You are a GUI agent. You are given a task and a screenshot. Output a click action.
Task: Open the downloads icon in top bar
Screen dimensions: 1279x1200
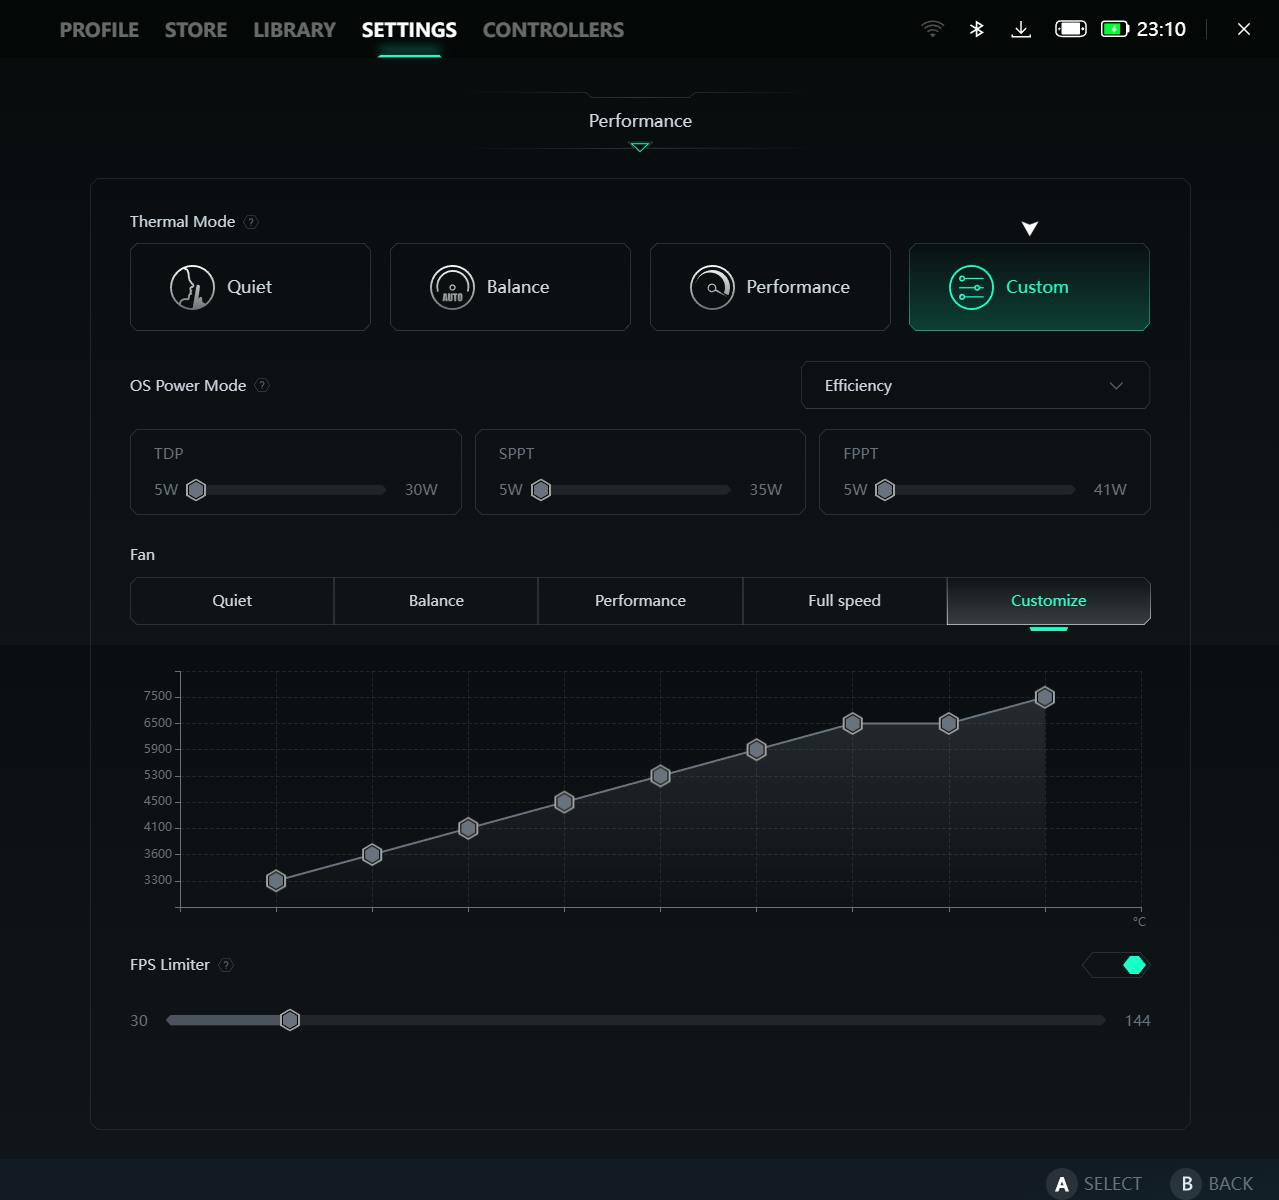pos(1021,29)
